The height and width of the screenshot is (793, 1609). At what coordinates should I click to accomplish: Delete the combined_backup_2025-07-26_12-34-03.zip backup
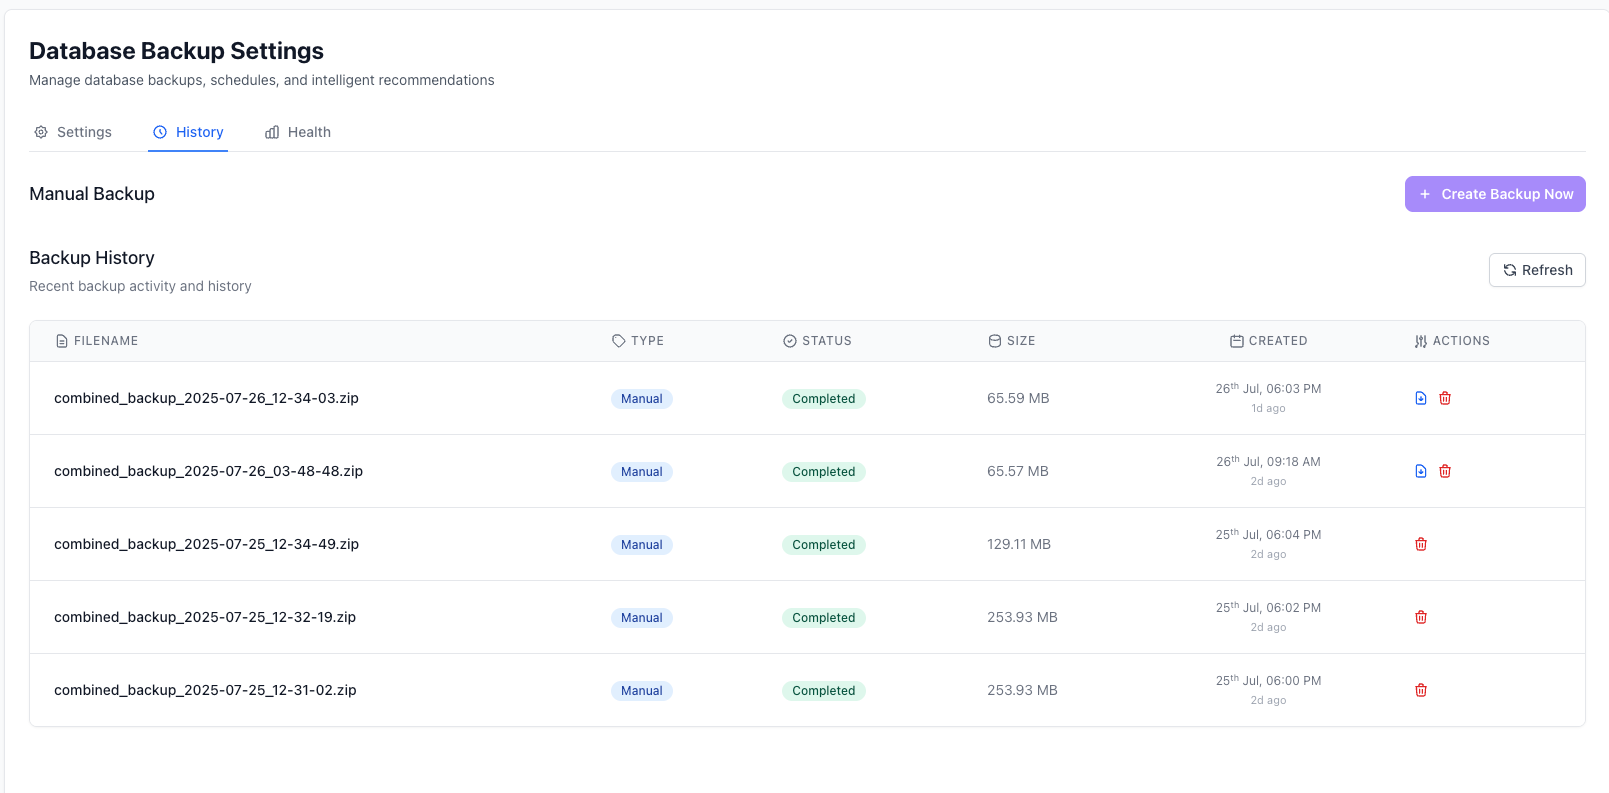tap(1445, 398)
